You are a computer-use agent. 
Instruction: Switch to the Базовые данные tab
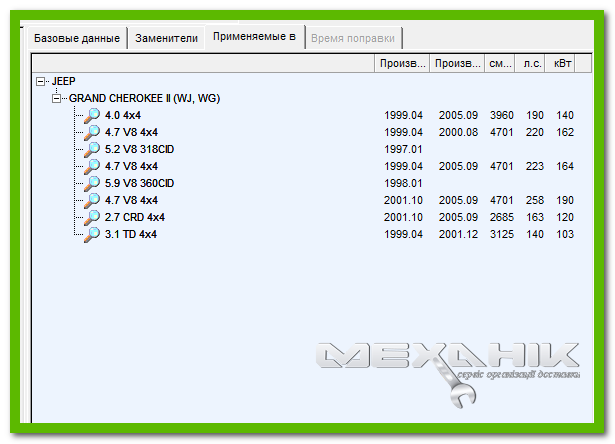coord(77,38)
